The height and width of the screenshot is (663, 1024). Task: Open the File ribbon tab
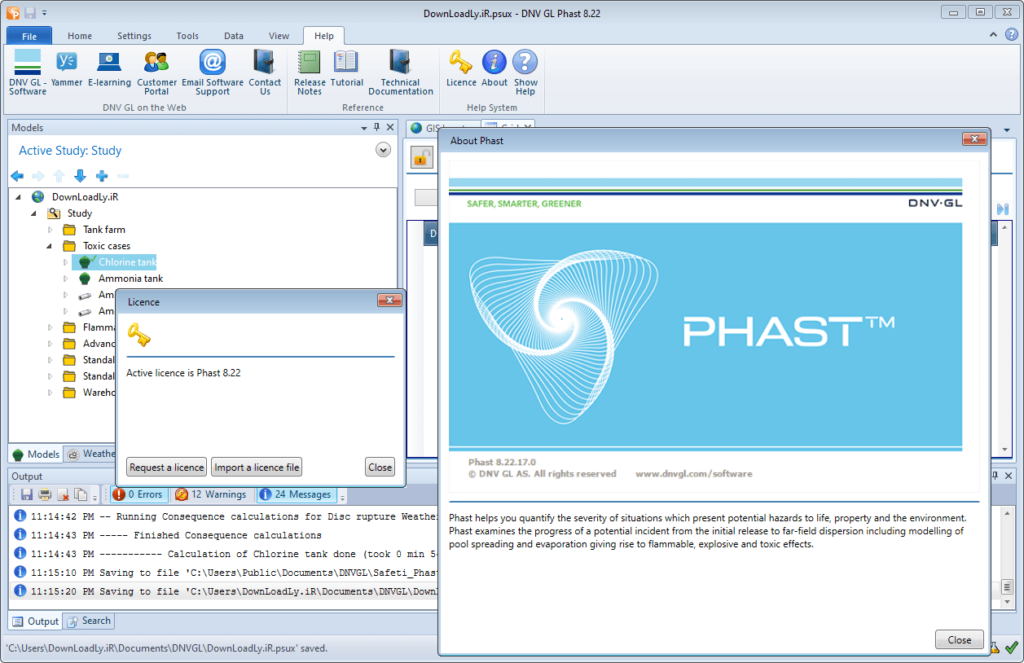click(x=29, y=36)
